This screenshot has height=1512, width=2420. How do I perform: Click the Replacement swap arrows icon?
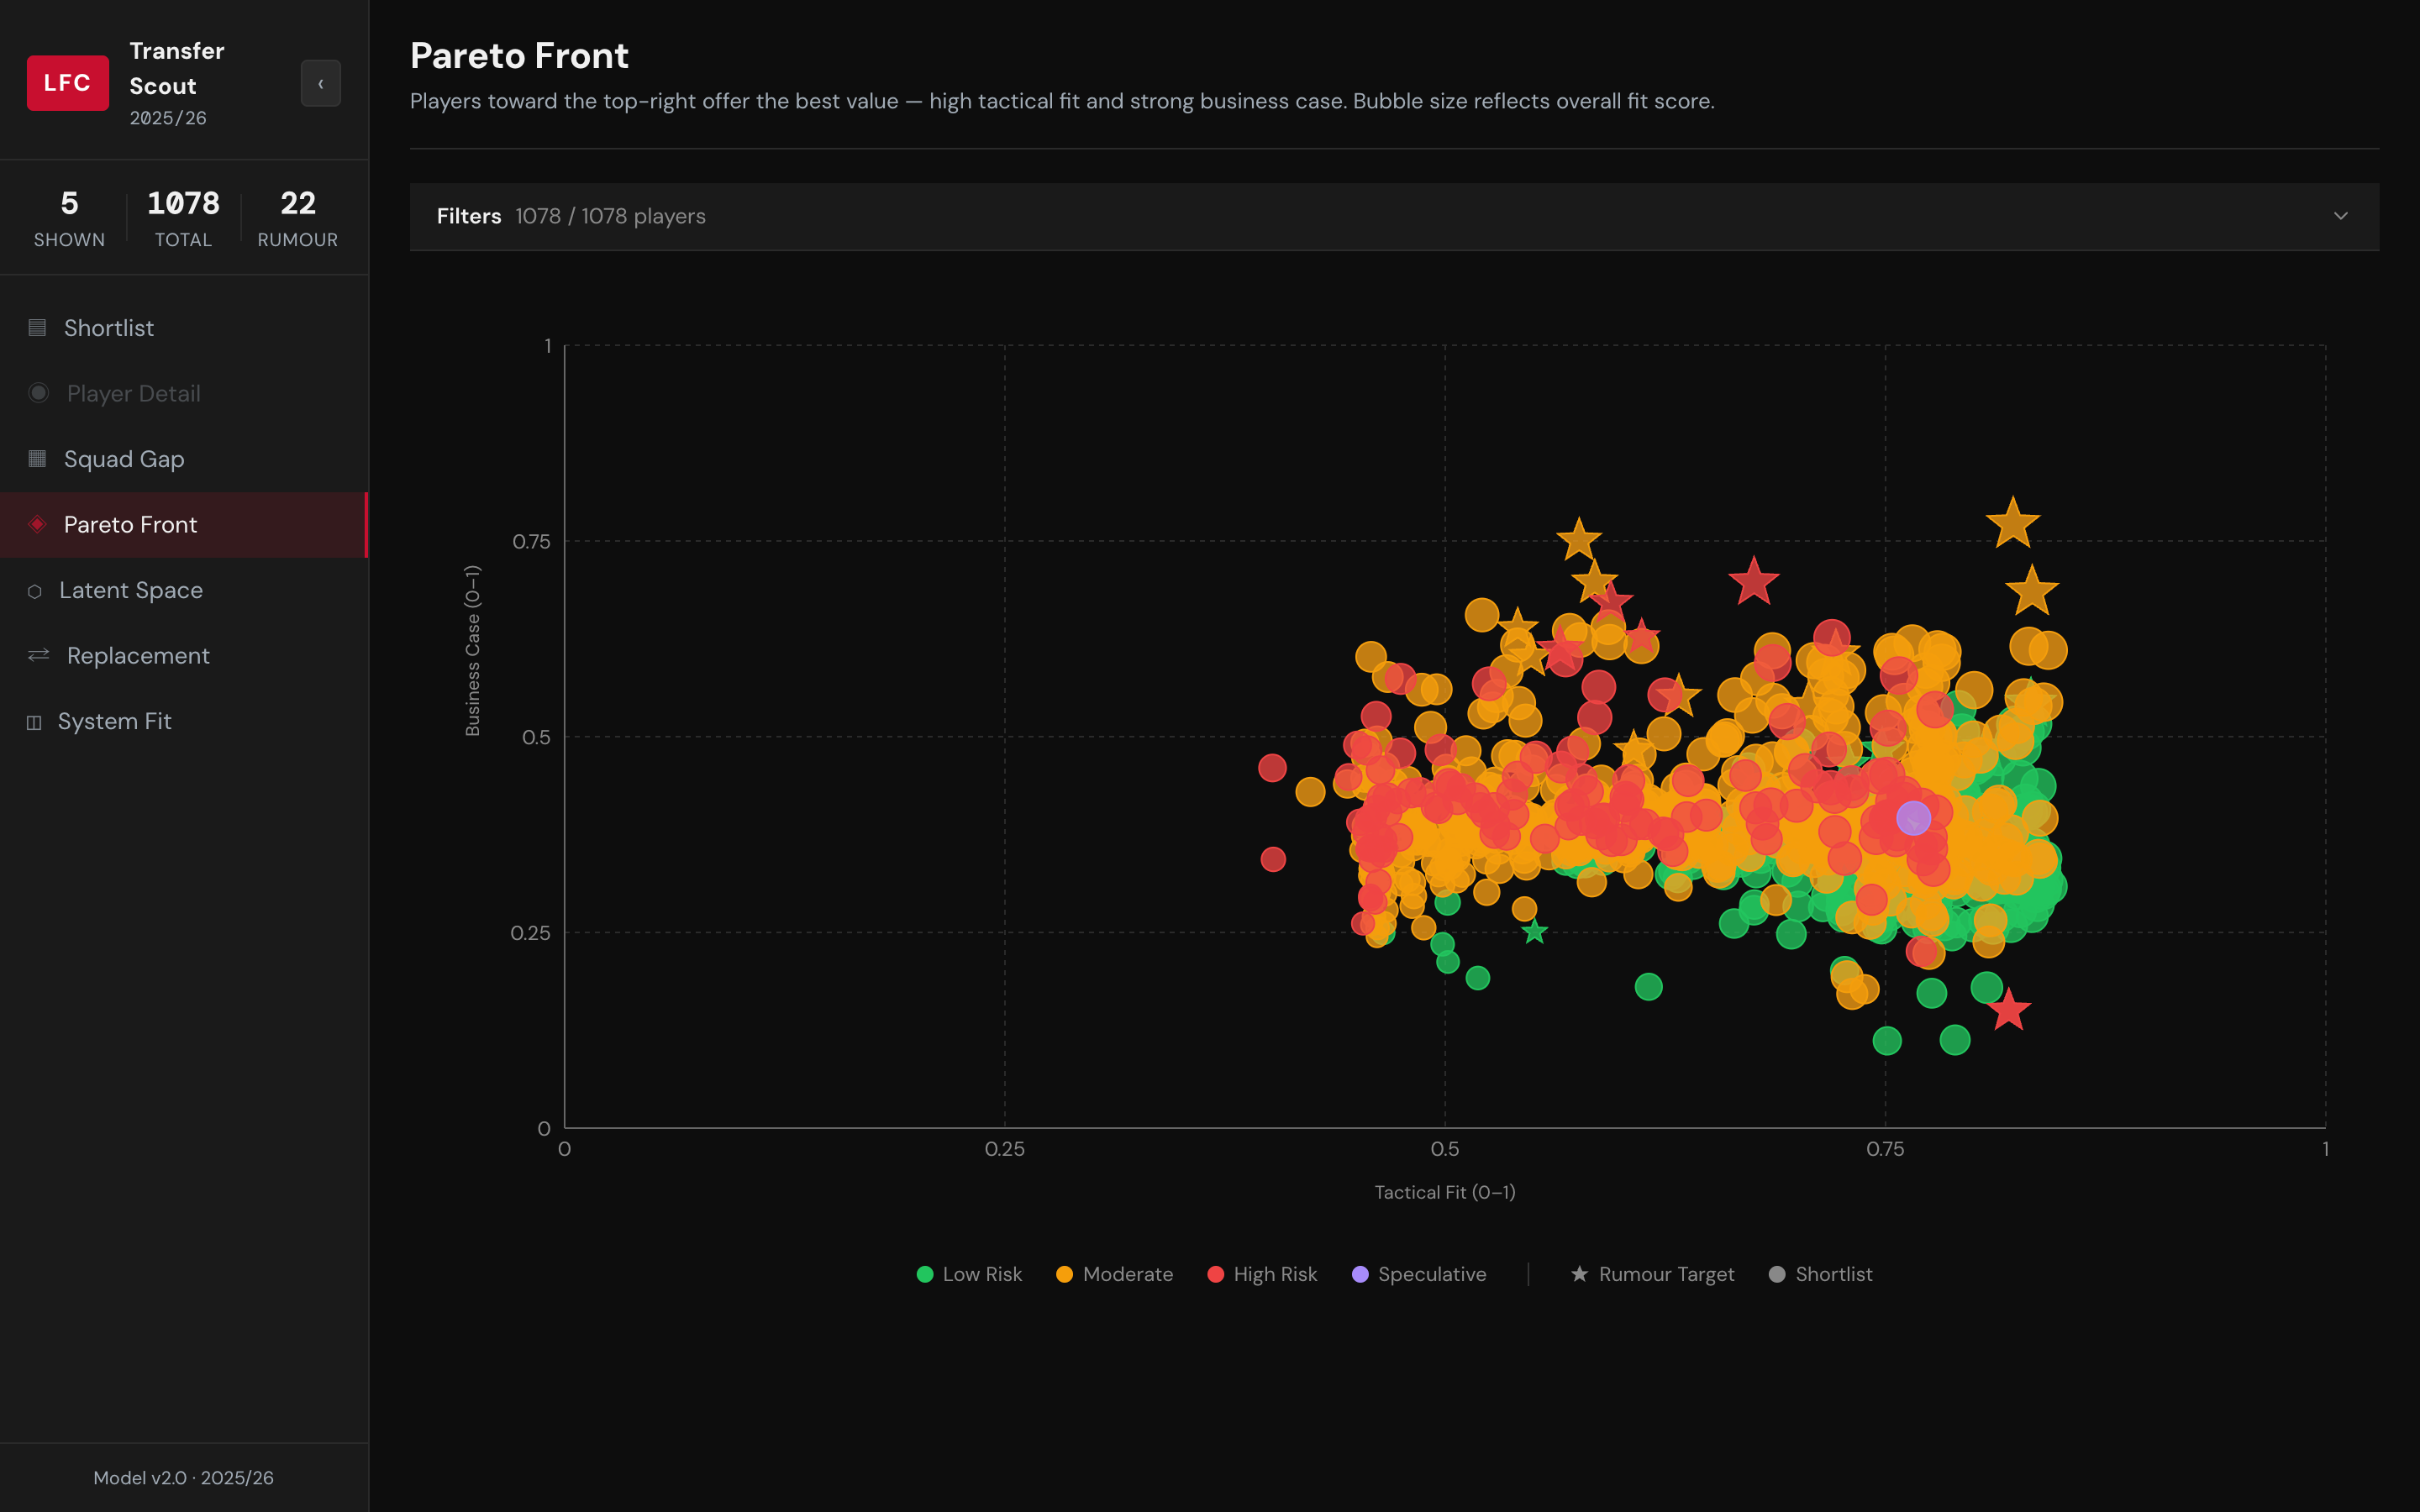[x=38, y=655]
